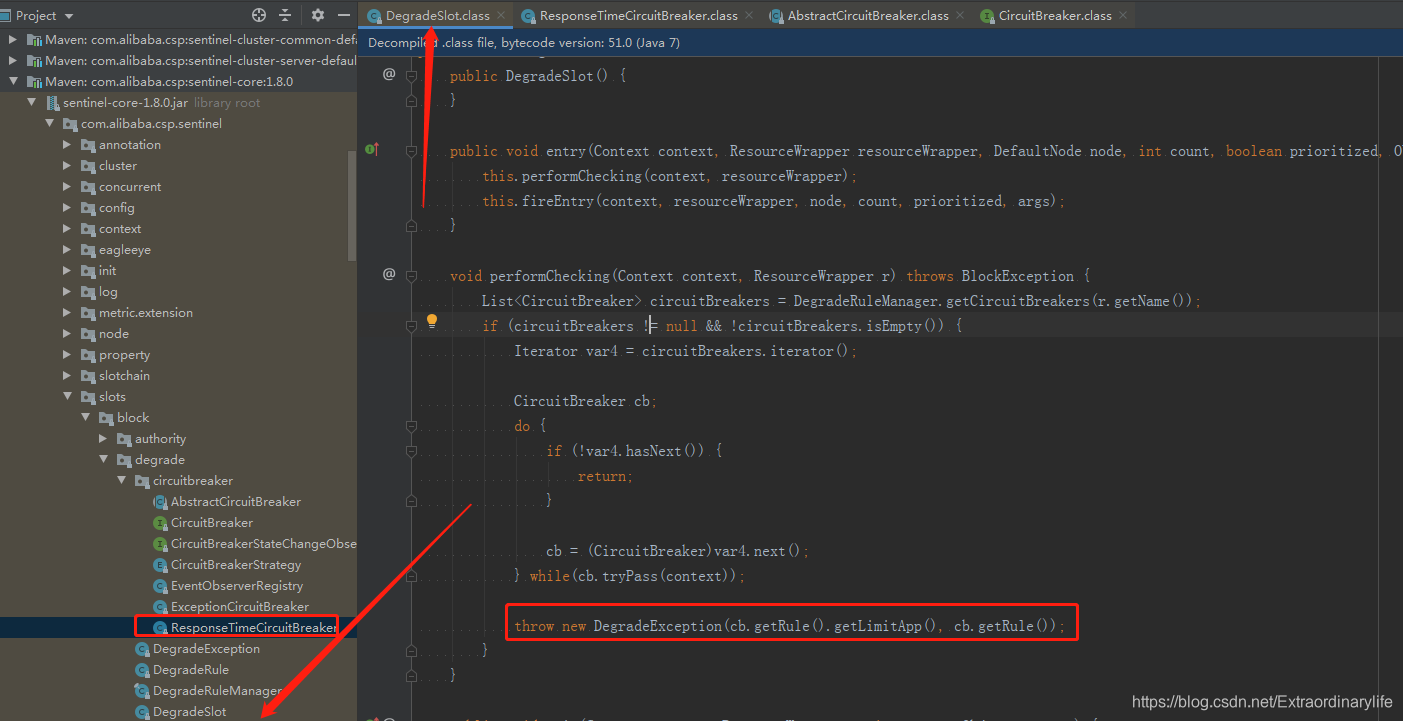Screen dimensions: 1403x721
Task: Close the ResponseTimeCircuitBreaker.class tab
Action: [750, 16]
